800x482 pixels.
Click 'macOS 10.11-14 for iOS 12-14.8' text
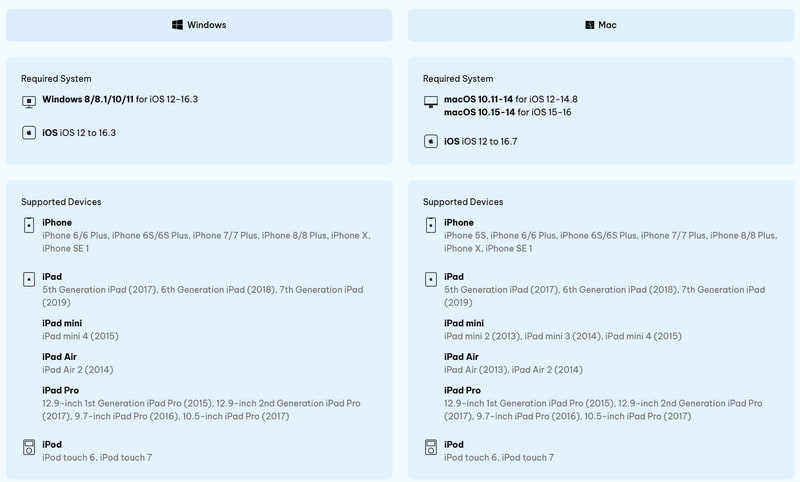coord(511,99)
